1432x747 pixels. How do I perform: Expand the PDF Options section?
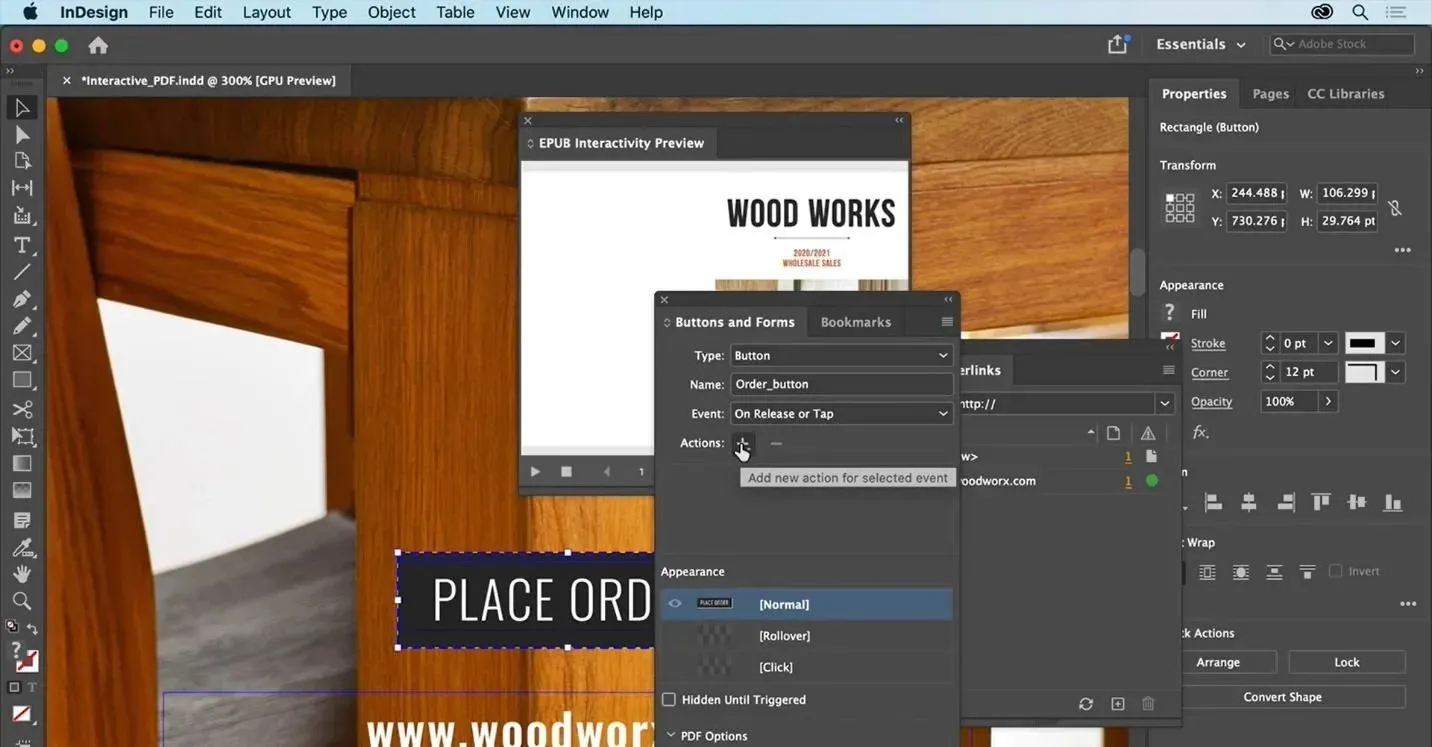[670, 735]
